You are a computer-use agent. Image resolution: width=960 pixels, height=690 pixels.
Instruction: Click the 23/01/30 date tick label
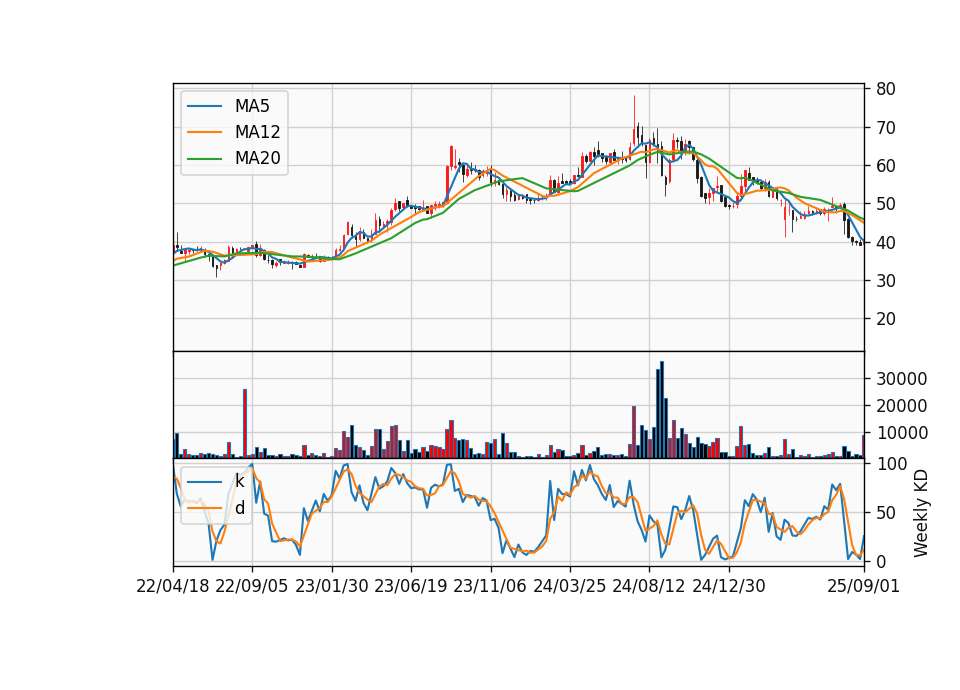(332, 586)
